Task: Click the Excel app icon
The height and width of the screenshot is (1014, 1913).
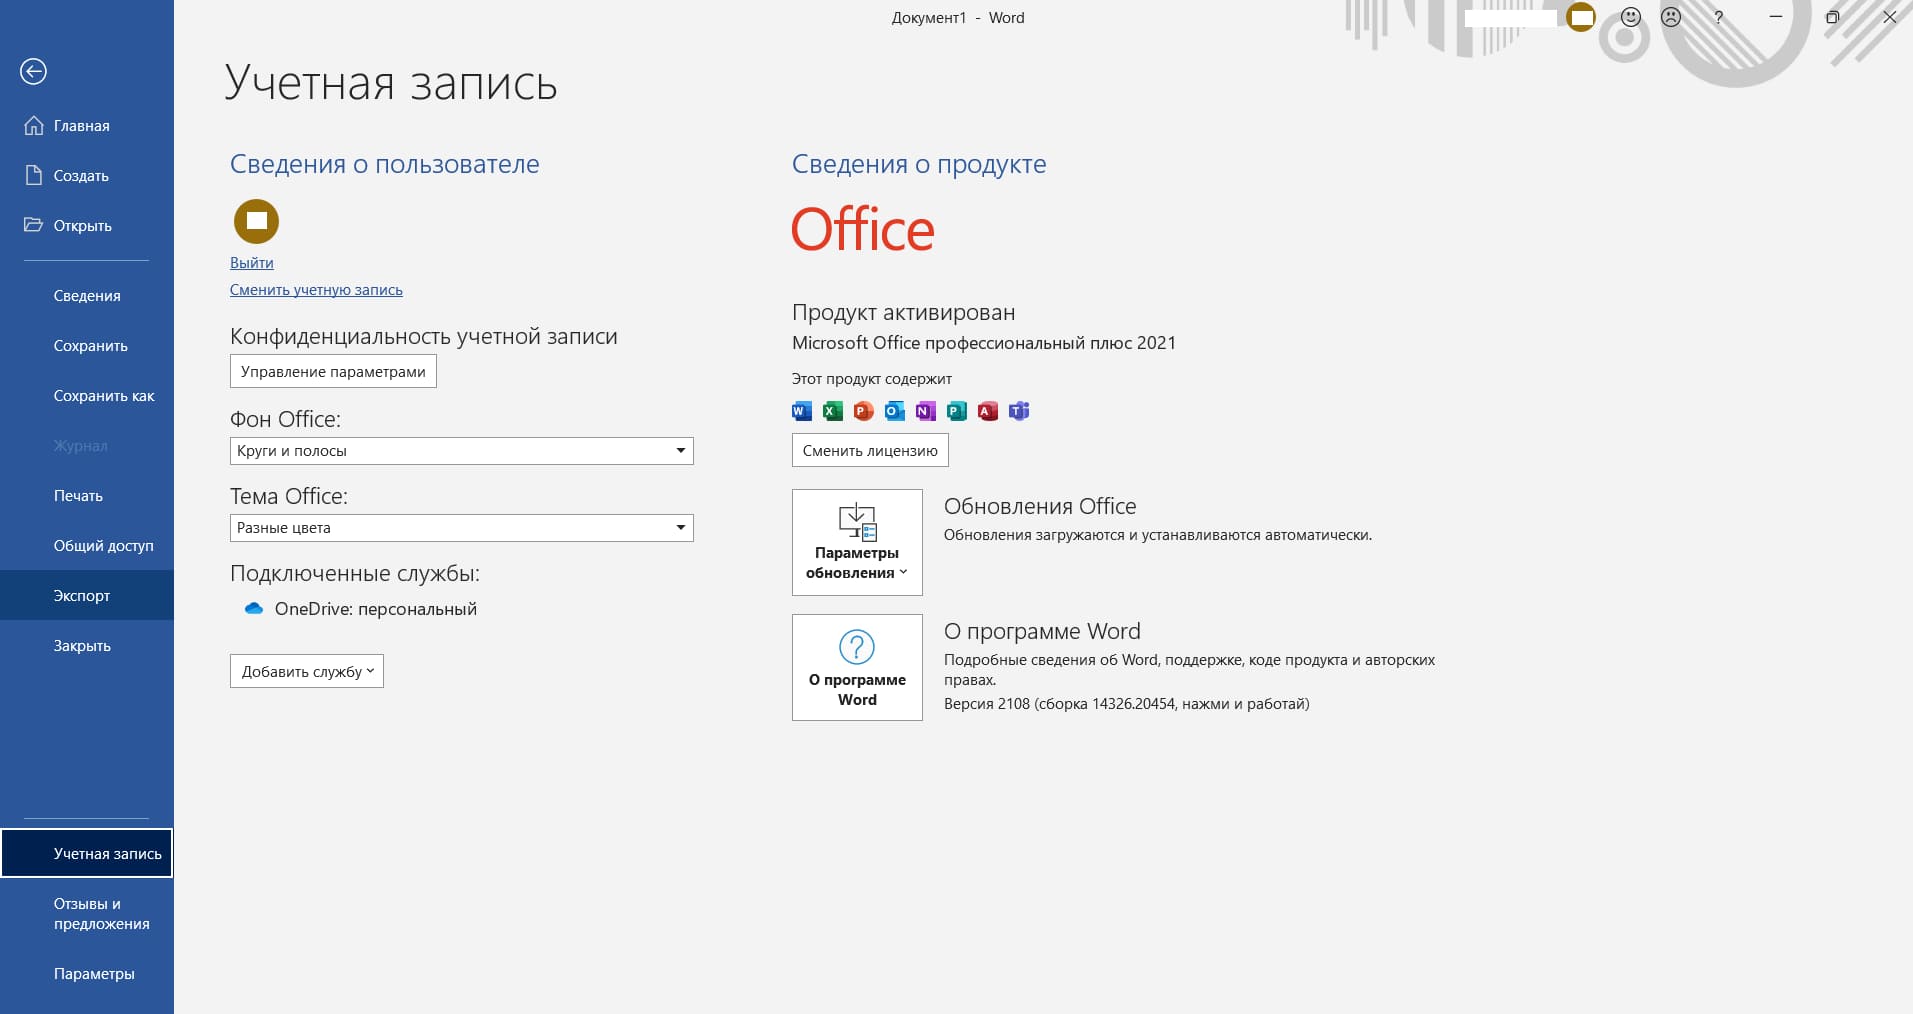Action: click(833, 411)
